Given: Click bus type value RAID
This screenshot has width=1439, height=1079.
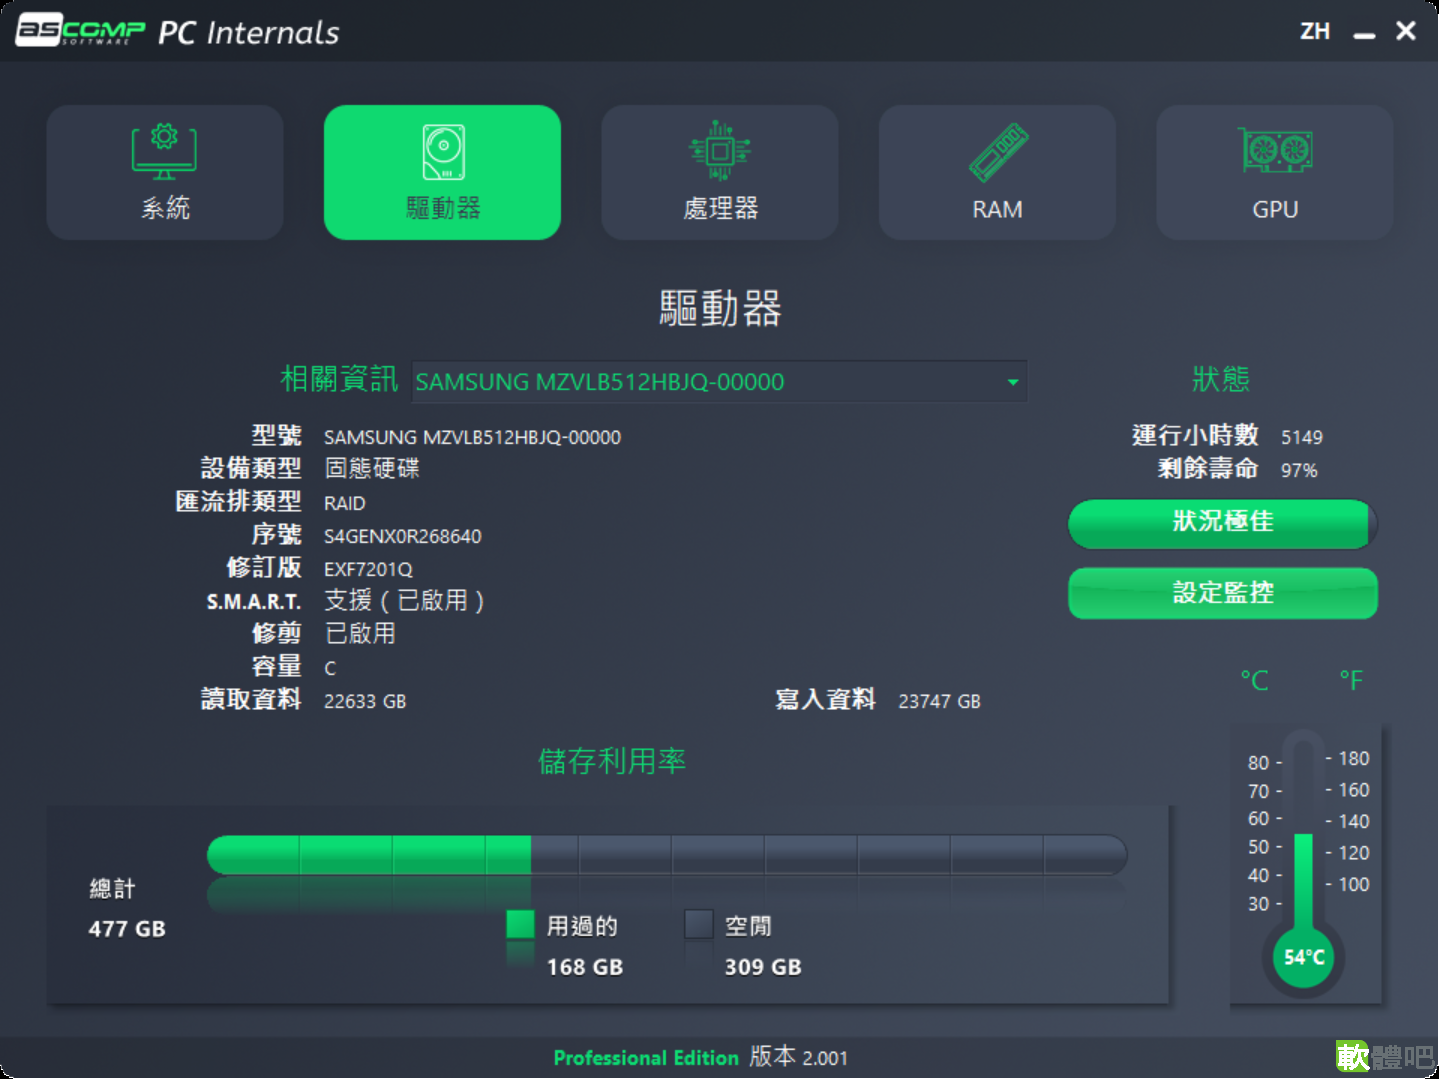Looking at the screenshot, I should tap(344, 504).
